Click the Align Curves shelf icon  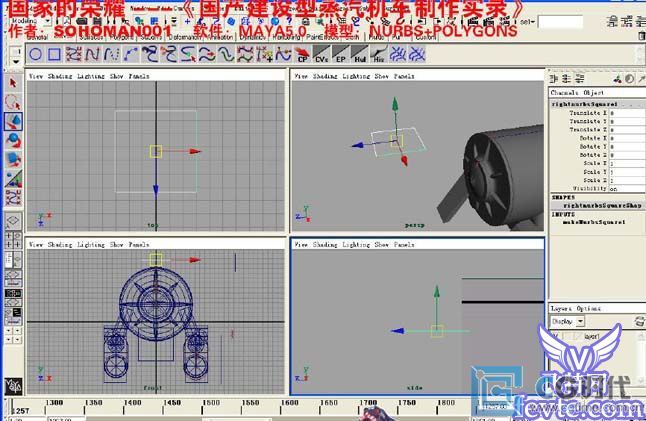[x=189, y=54]
